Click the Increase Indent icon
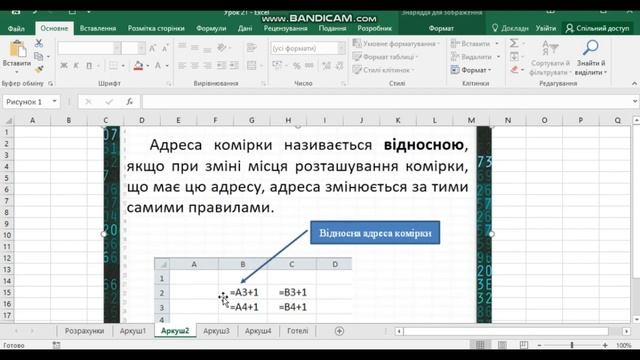The image size is (640, 360). click(x=234, y=65)
